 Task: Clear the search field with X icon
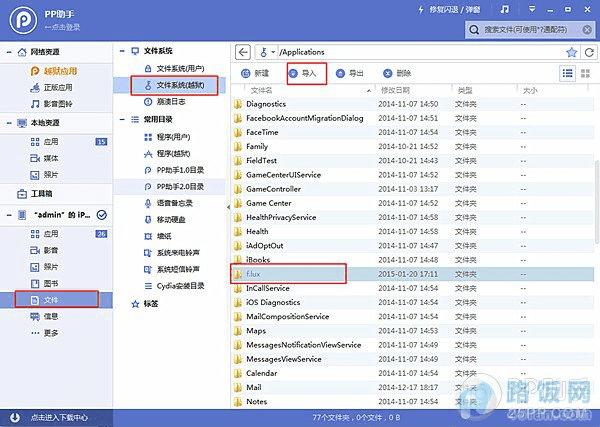click(587, 29)
